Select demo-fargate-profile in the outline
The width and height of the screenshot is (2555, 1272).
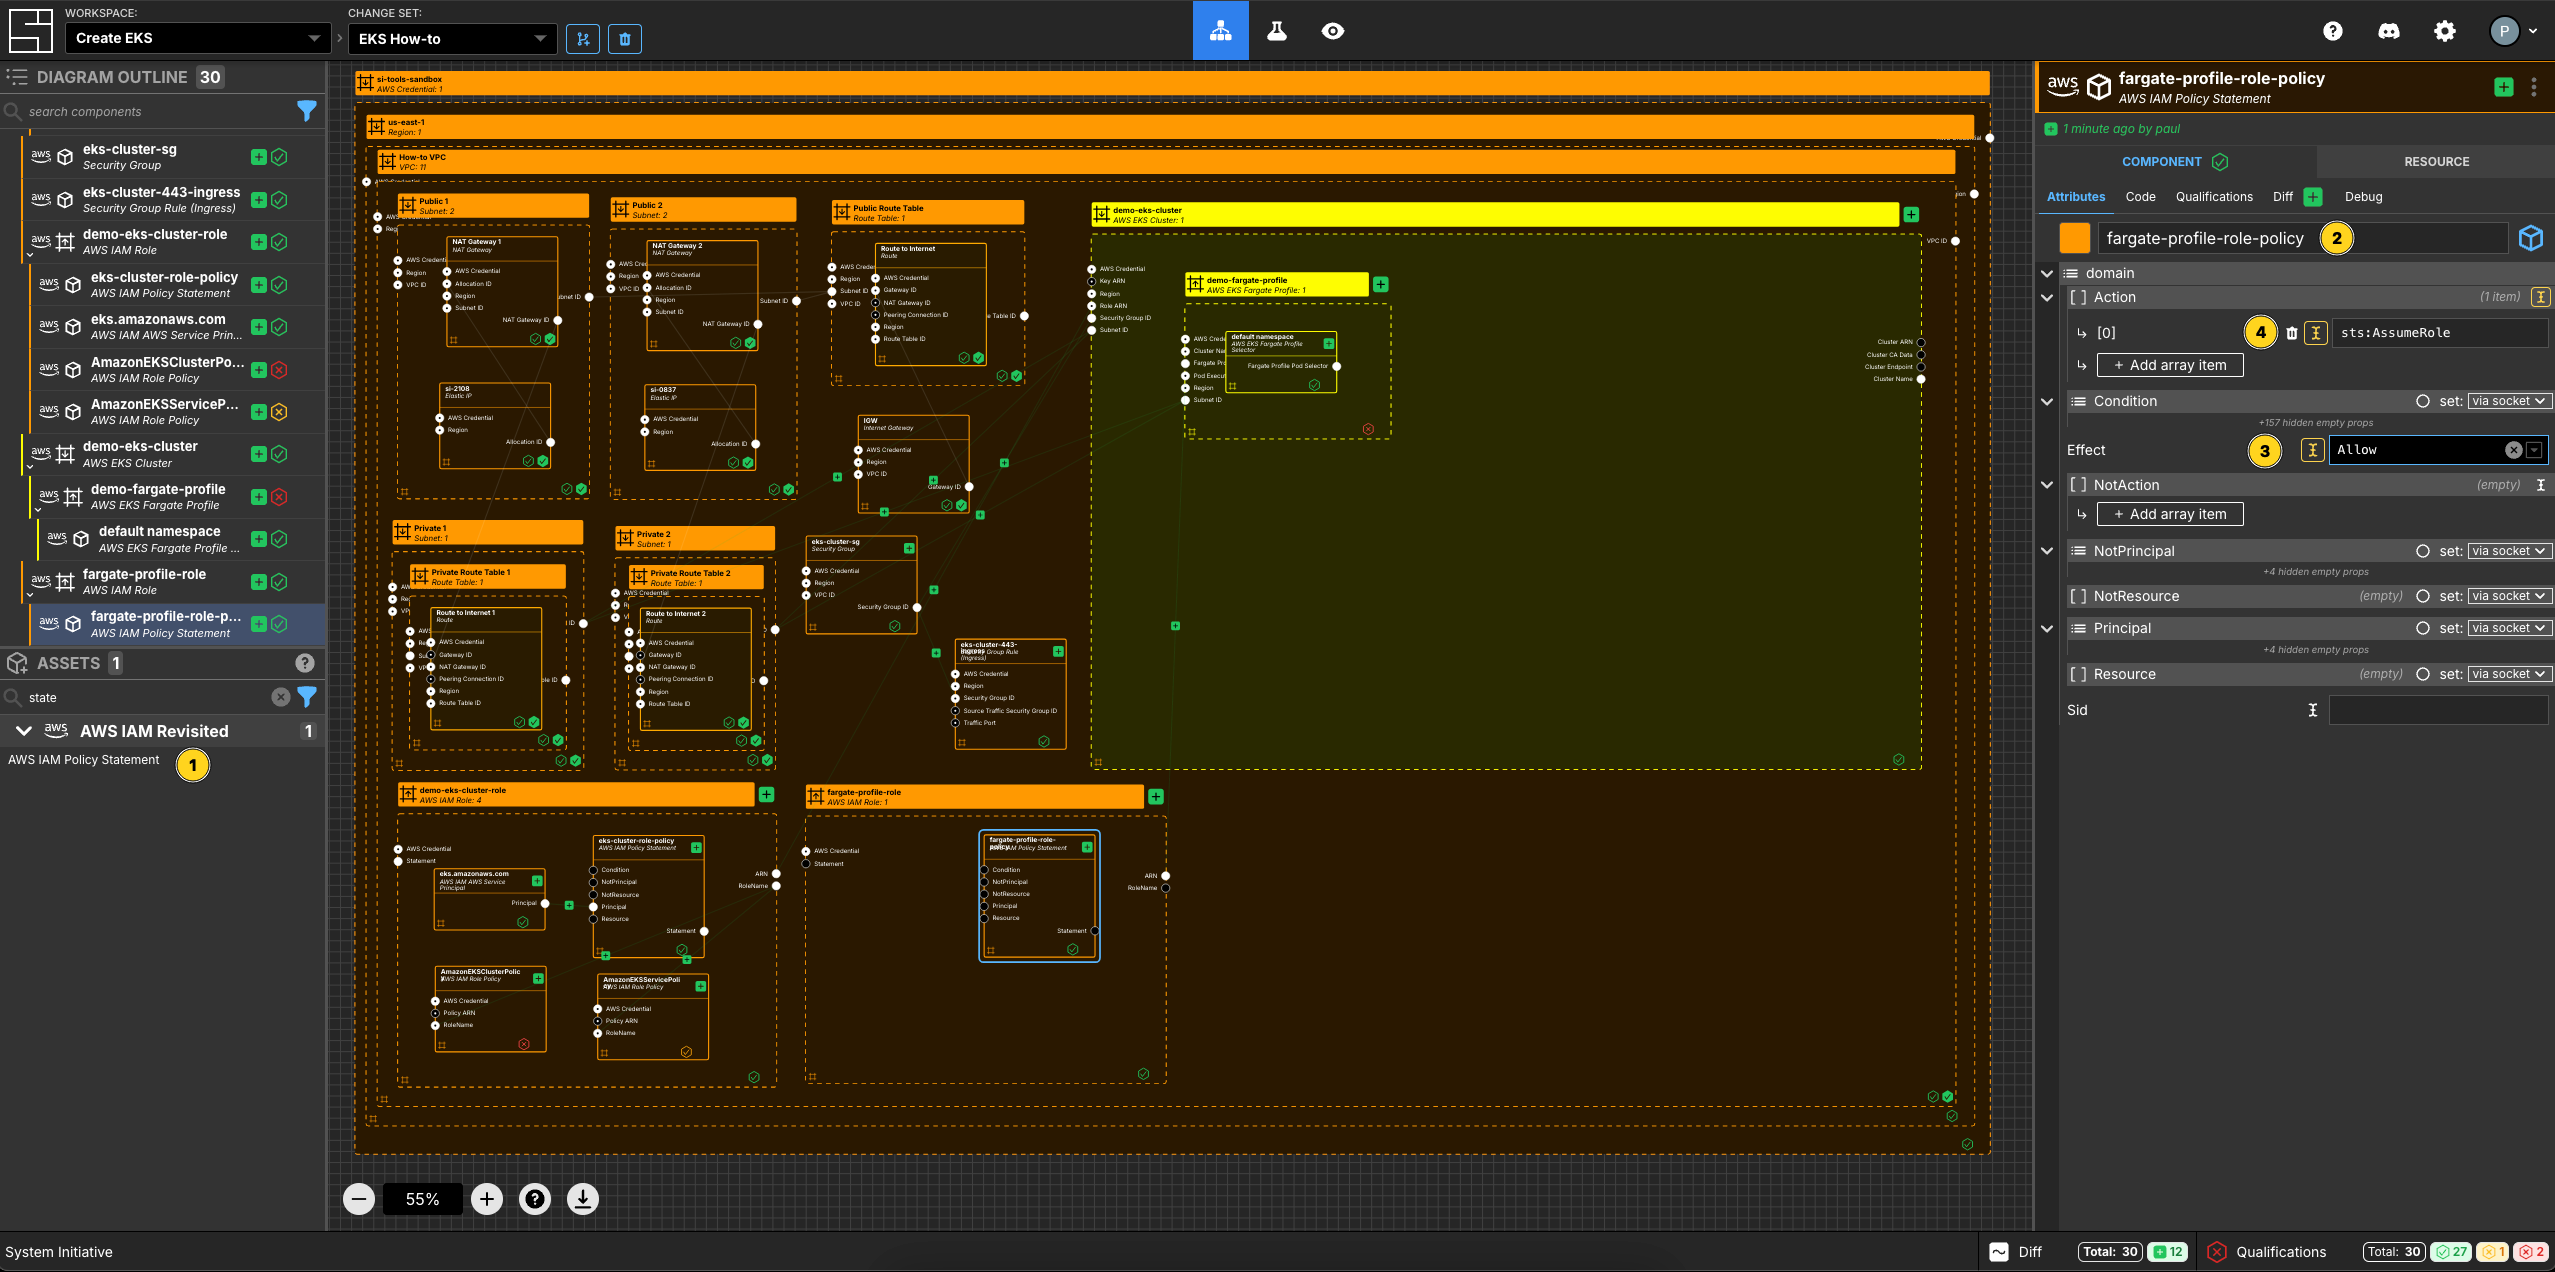[x=177, y=496]
